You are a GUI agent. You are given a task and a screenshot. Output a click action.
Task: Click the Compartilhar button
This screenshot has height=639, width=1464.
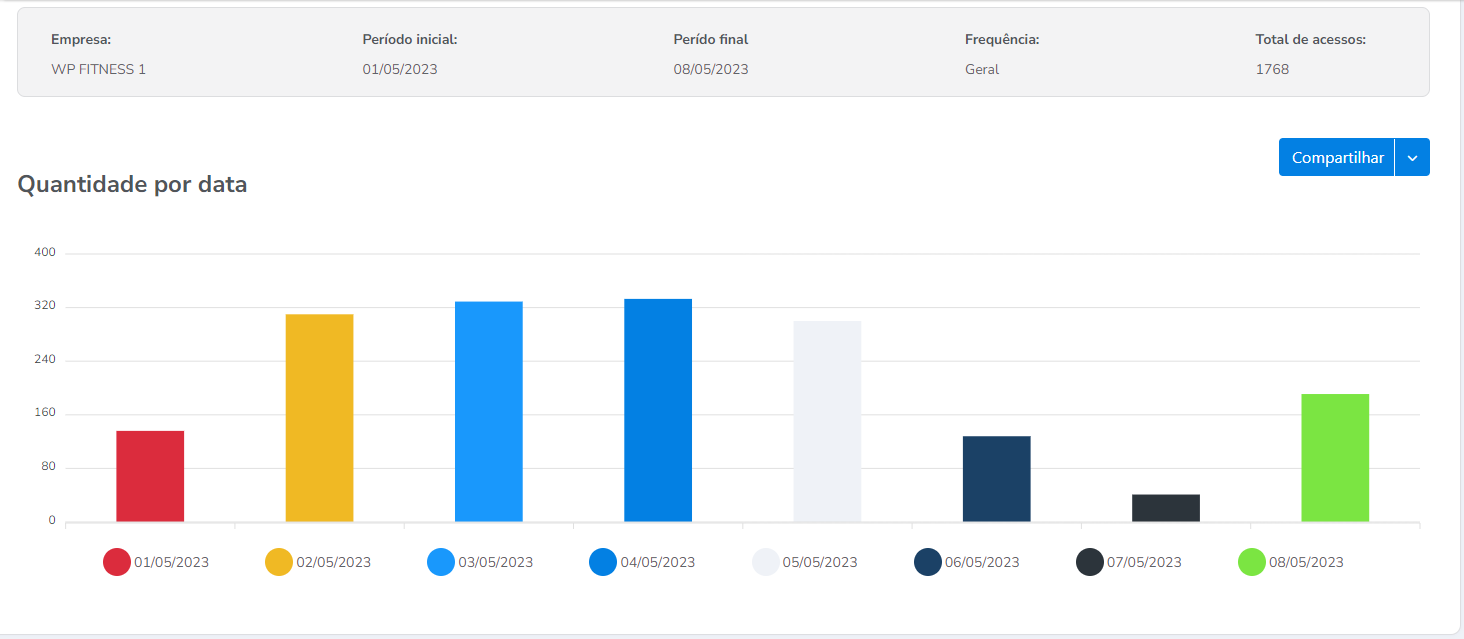pyautogui.click(x=1337, y=158)
